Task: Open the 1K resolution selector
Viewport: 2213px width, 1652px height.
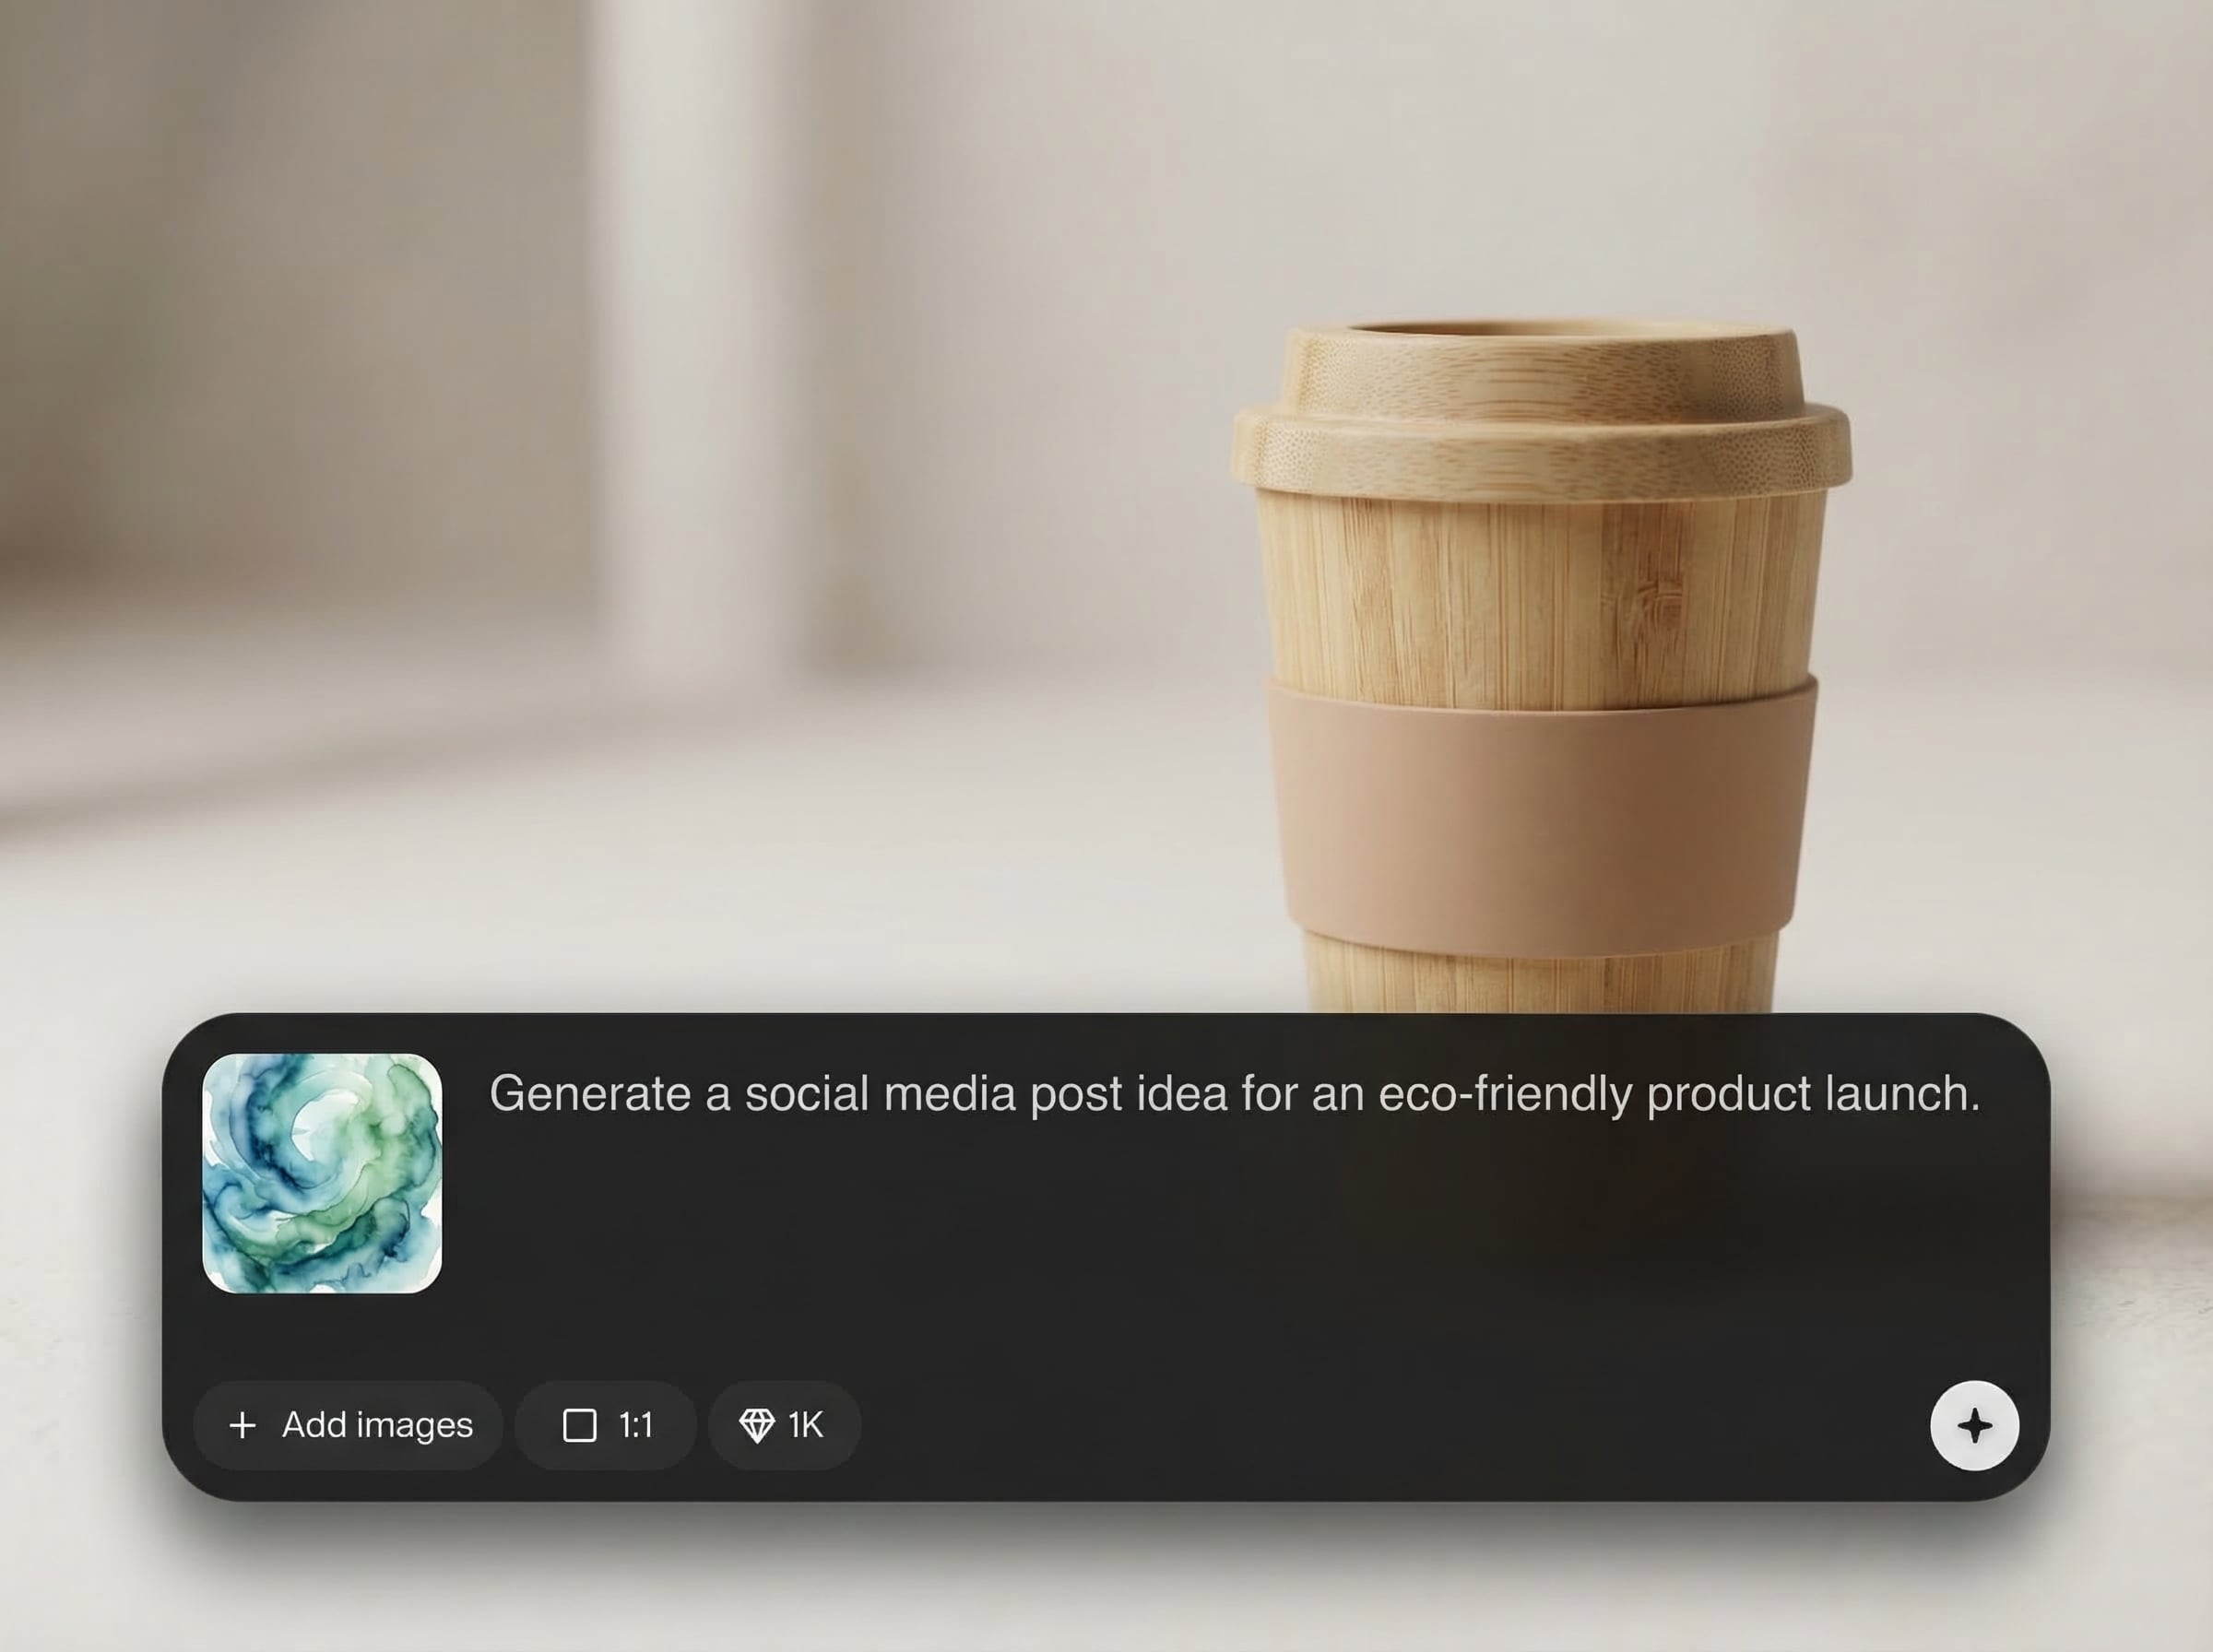Action: tap(784, 1425)
